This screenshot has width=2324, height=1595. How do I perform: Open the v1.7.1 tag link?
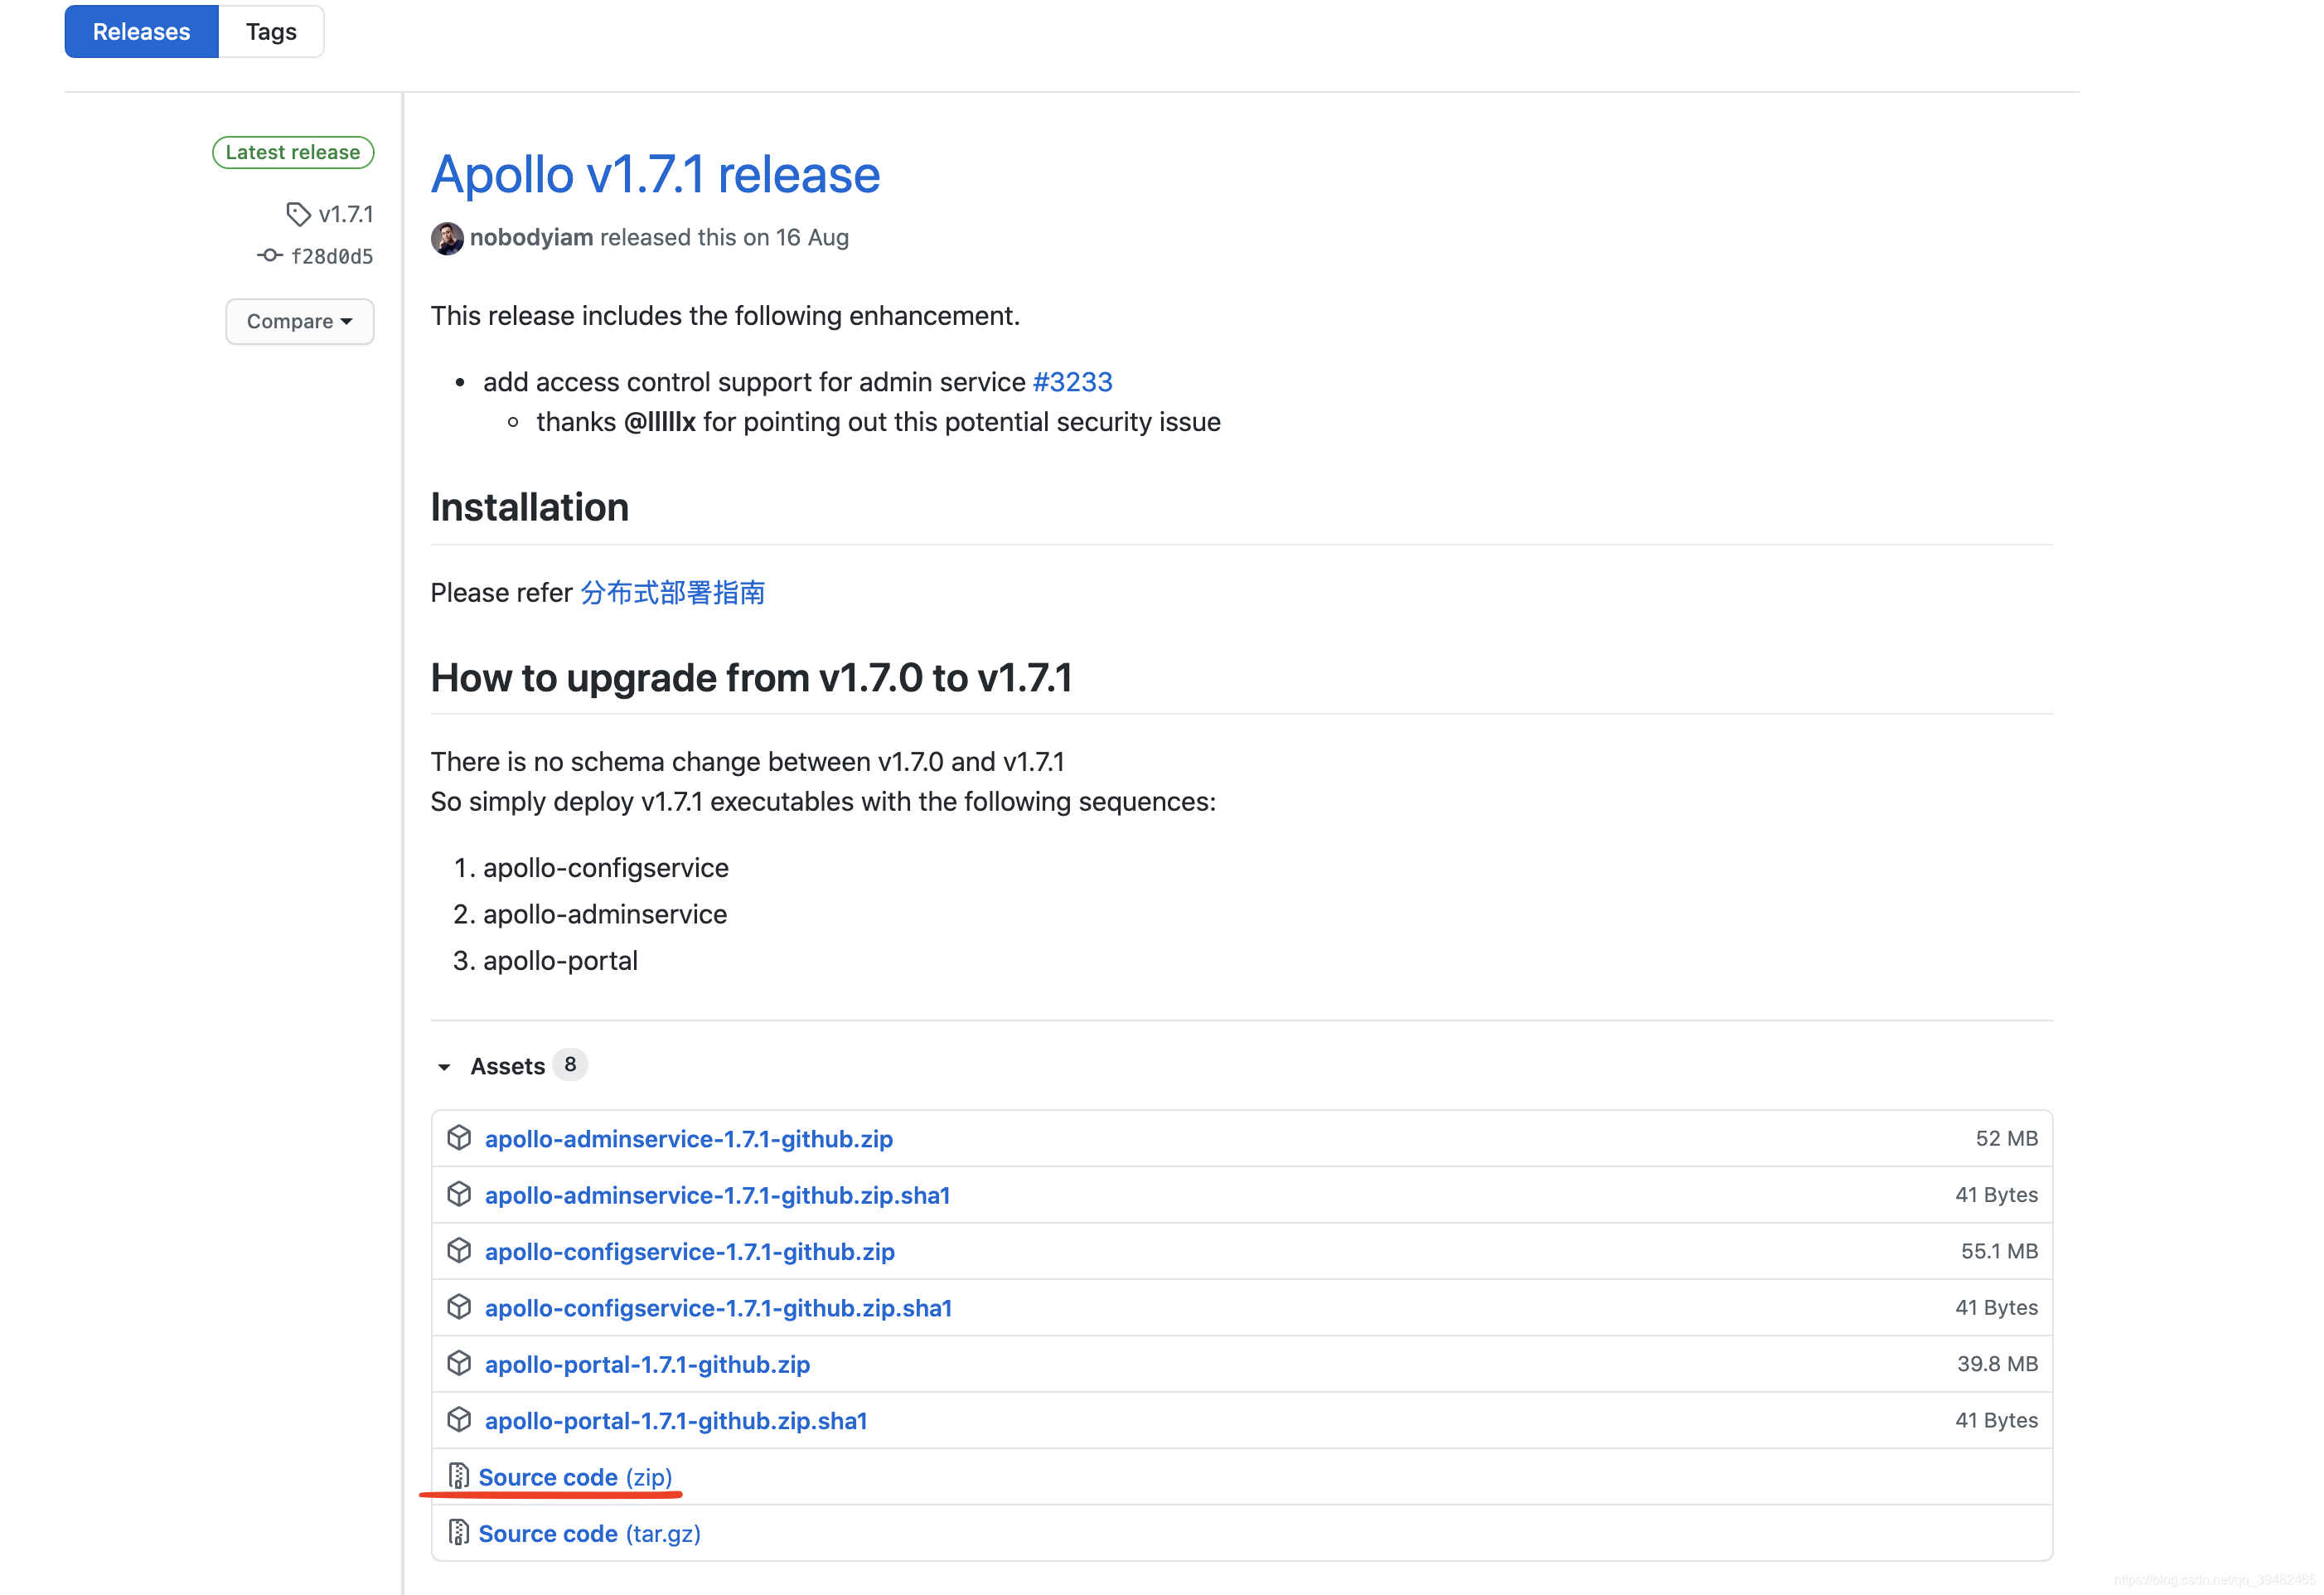(346, 214)
